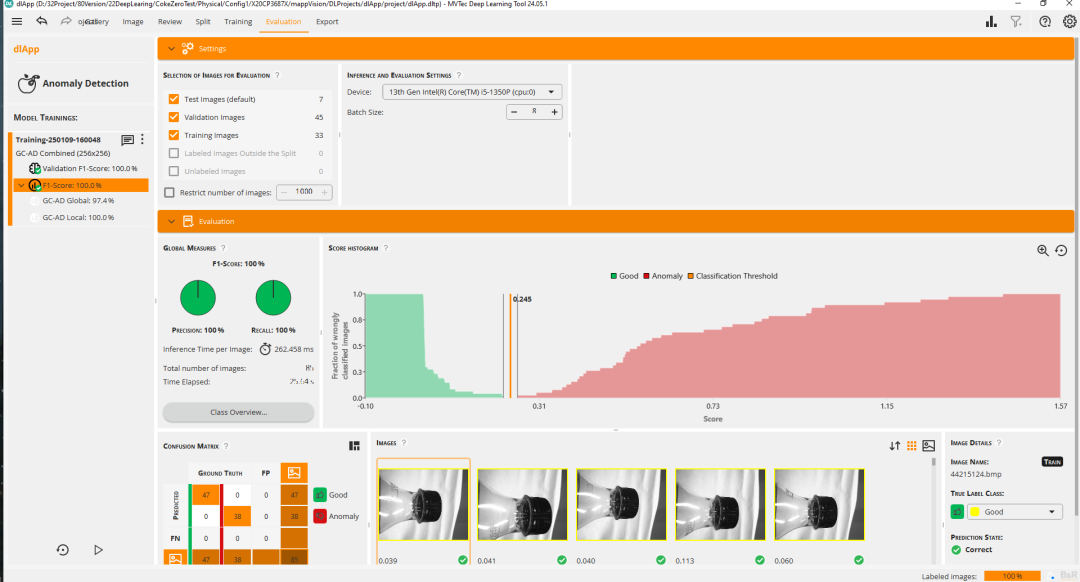
Task: Open the help question mark icon
Action: point(1045,21)
